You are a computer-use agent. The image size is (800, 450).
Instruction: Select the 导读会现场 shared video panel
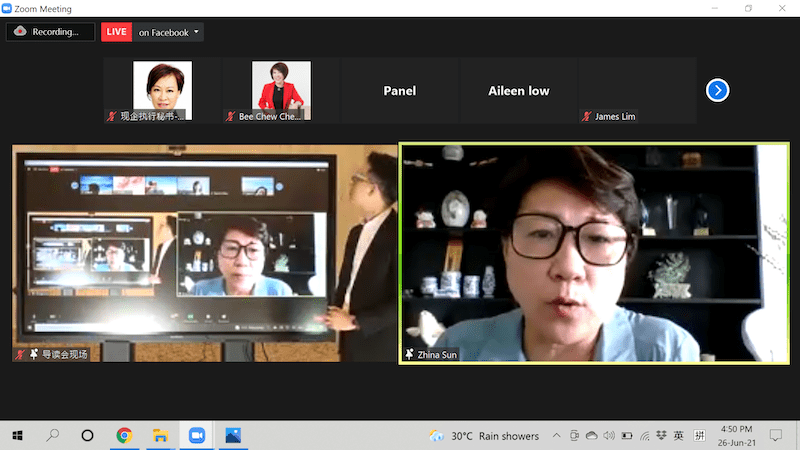pos(204,252)
